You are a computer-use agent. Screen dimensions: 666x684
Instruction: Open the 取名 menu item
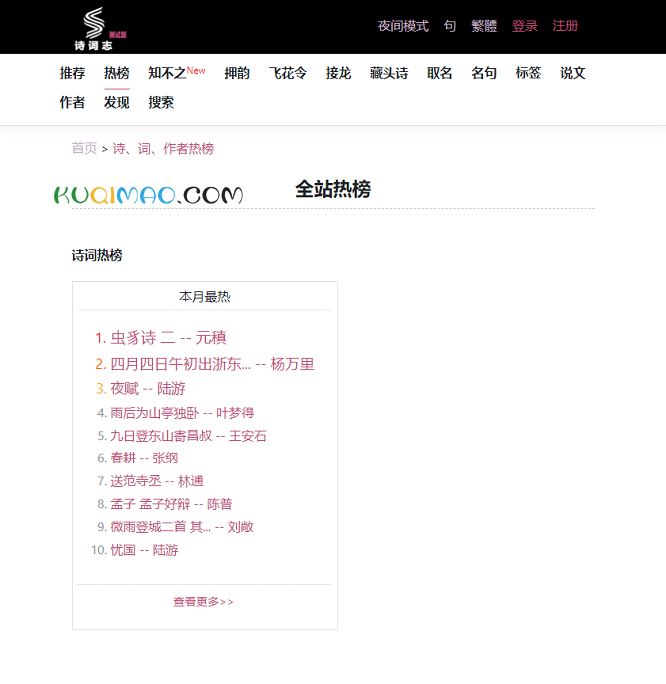439,73
